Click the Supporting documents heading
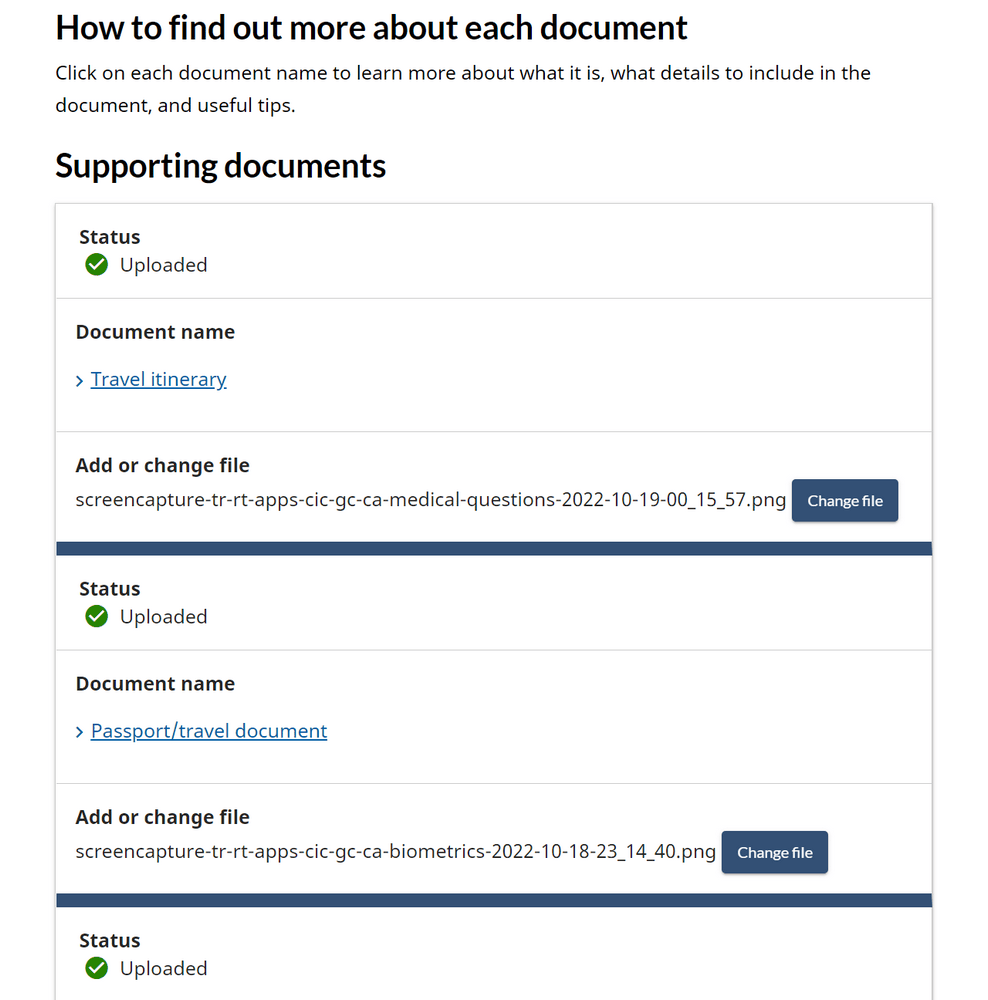The height and width of the screenshot is (1000, 988). pos(220,165)
